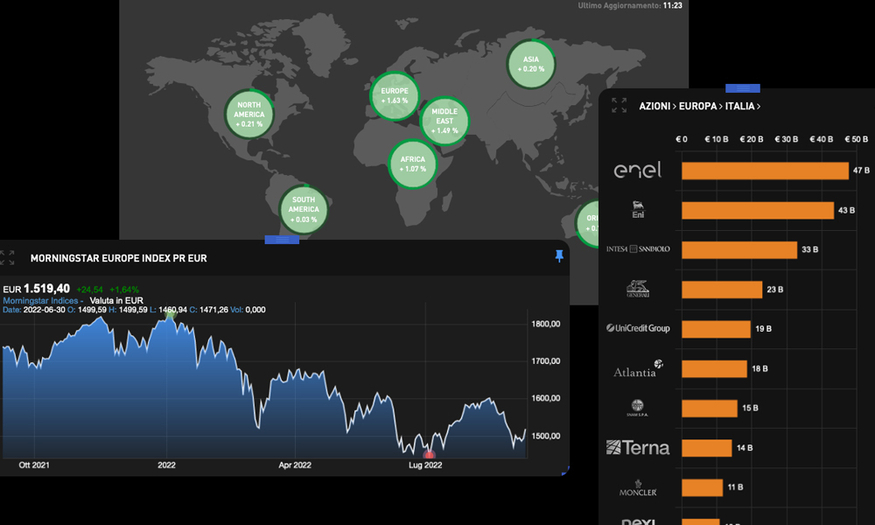The height and width of the screenshot is (525, 875).
Task: Click the Enel logo
Action: pyautogui.click(x=638, y=170)
